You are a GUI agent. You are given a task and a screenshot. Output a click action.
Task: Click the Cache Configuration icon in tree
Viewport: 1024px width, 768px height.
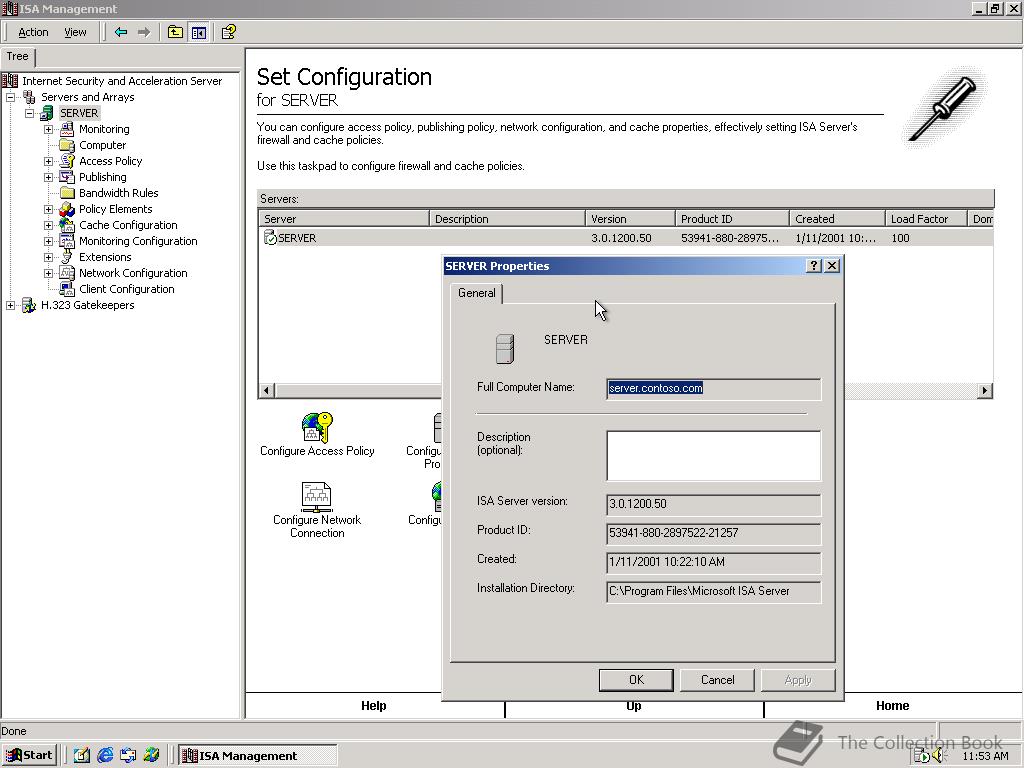tap(67, 225)
